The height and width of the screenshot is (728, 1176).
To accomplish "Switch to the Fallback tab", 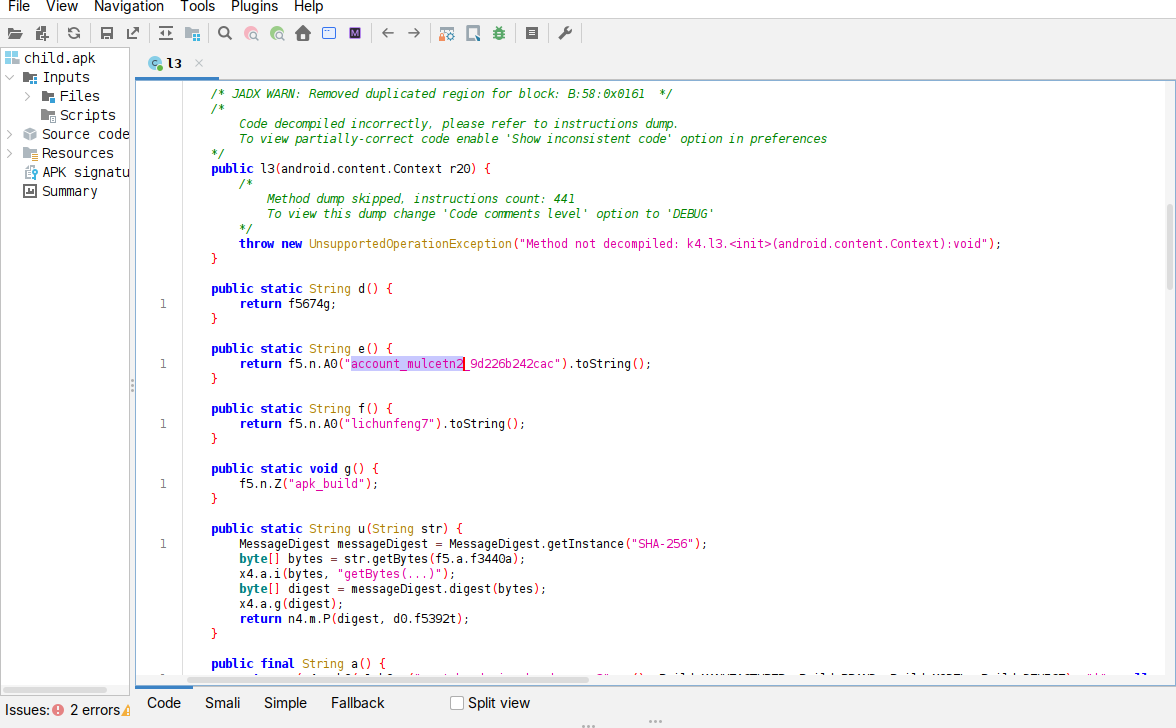I will pyautogui.click(x=358, y=703).
